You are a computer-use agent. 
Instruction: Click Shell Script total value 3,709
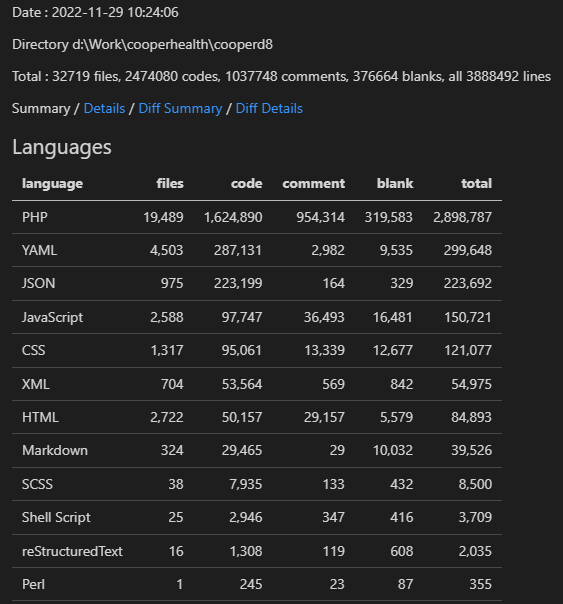pyautogui.click(x=475, y=517)
